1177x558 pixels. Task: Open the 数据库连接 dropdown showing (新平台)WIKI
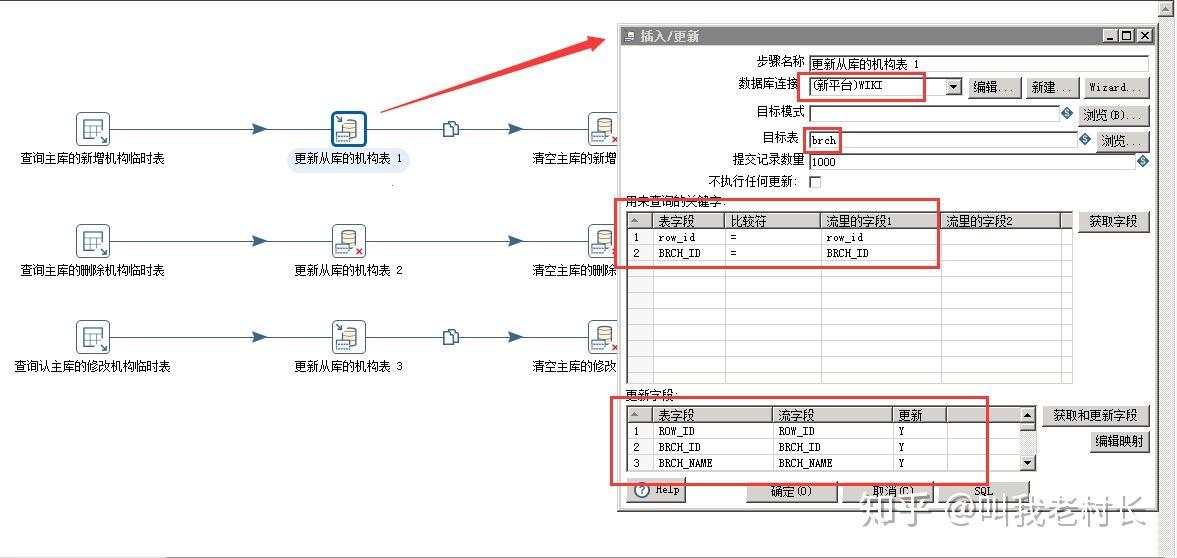(886, 86)
